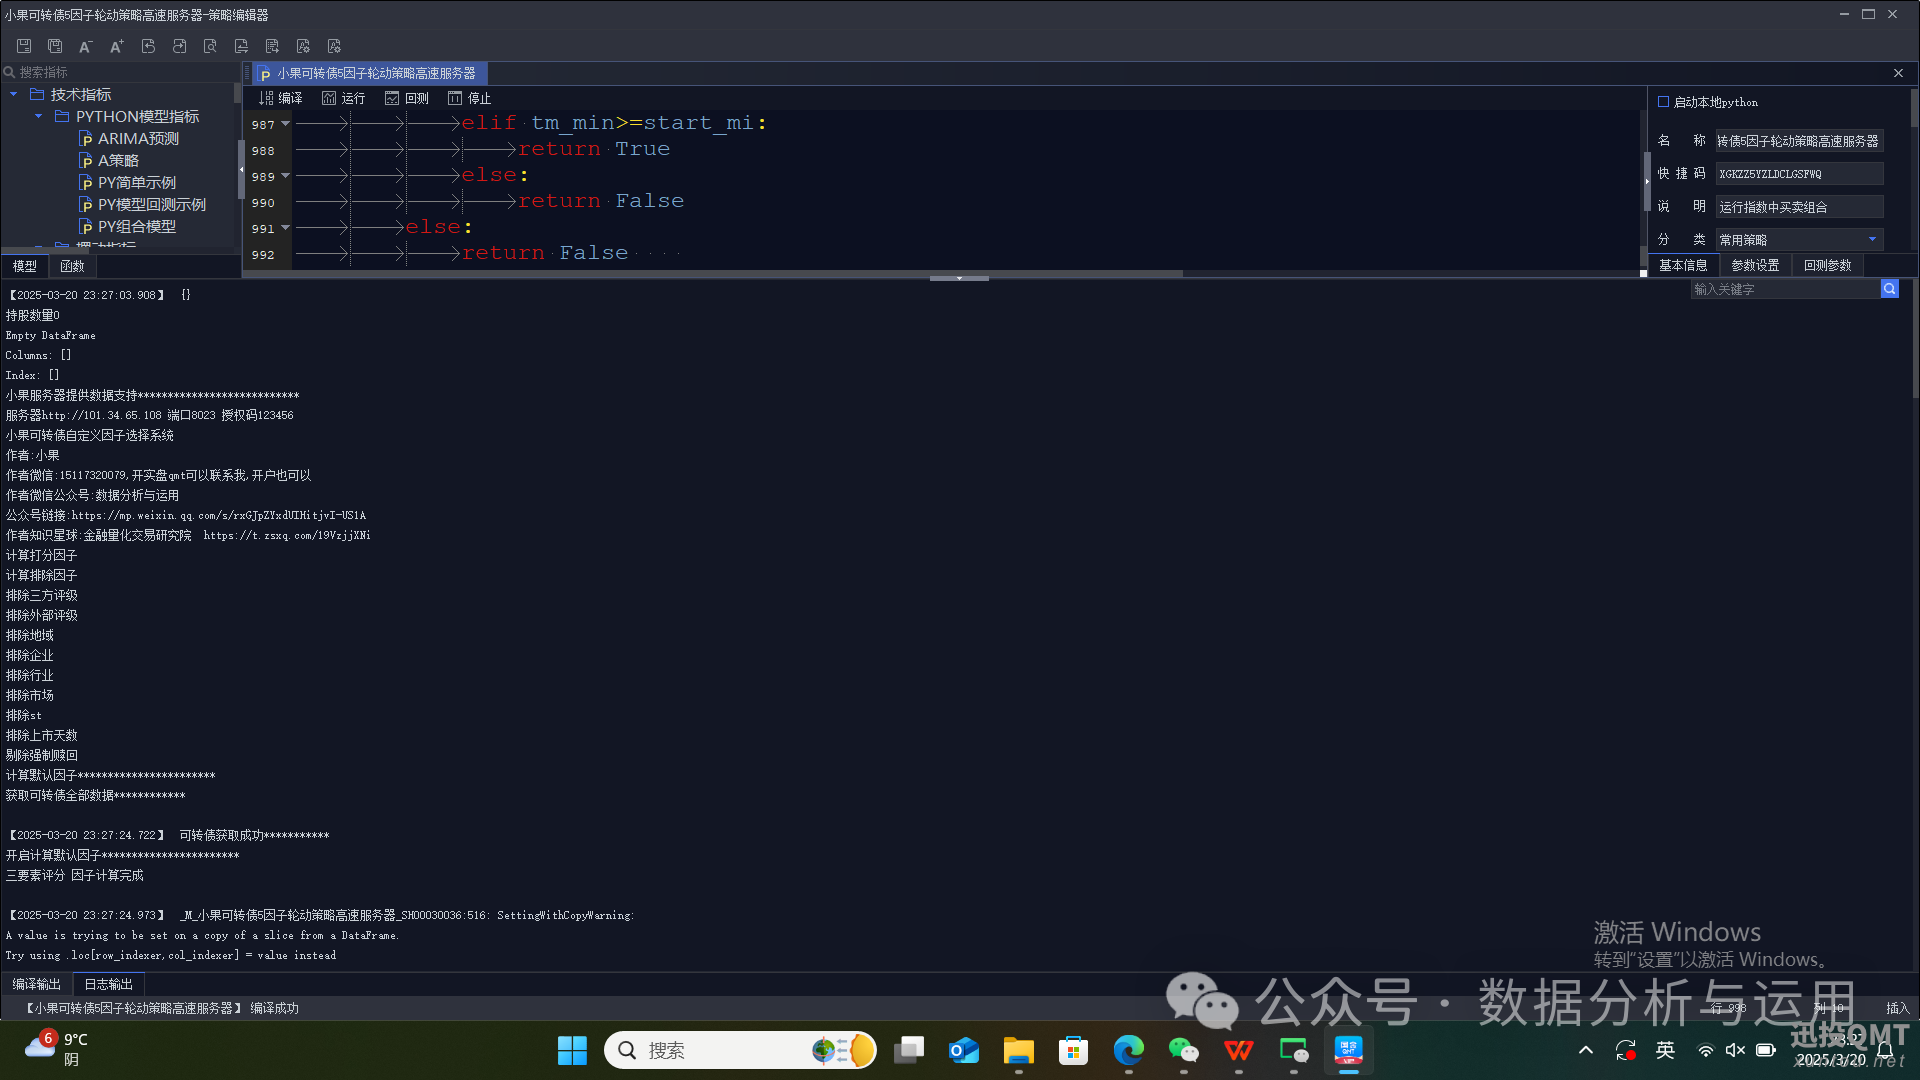The height and width of the screenshot is (1080, 1920).
Task: Click line number 988 in the gutter
Action: 263,150
